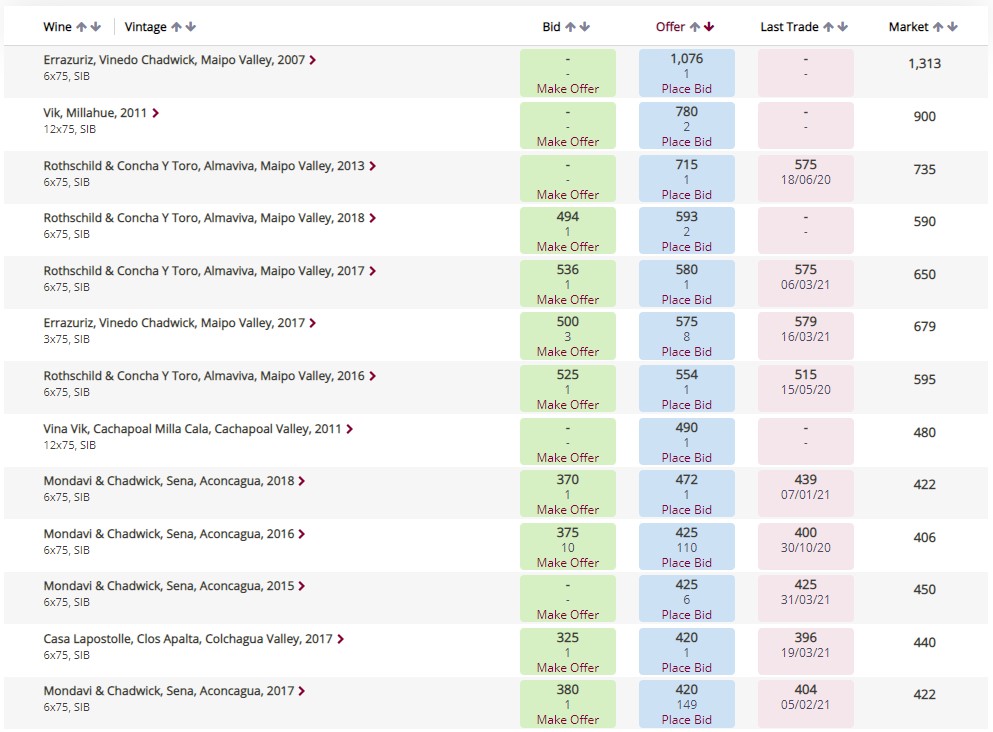Screen dimensions: 993x732
Task: Click market price 900
Action: pyautogui.click(x=925, y=117)
